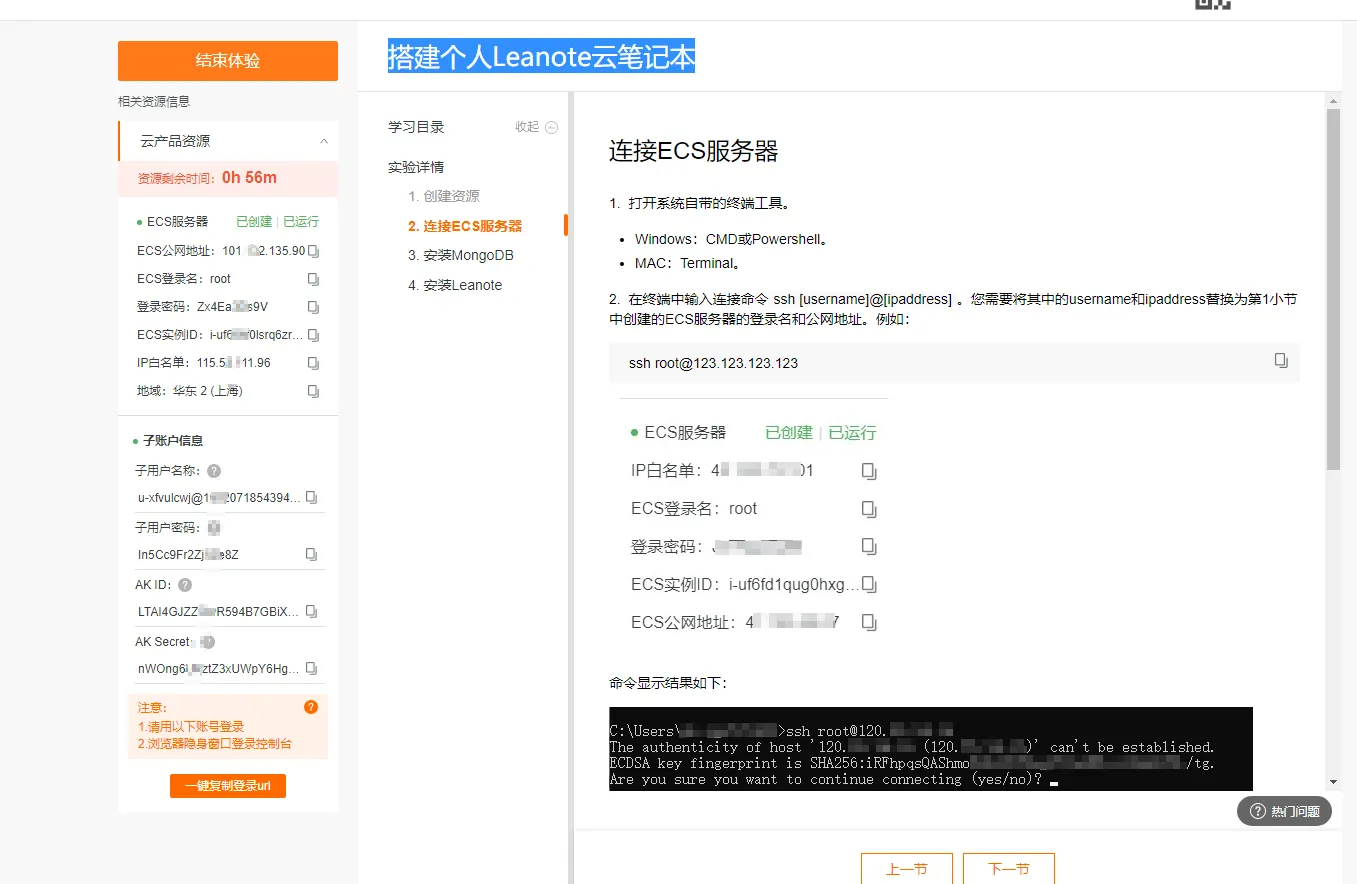Click the 子账户信息 section heading
1357x884 pixels.
(173, 440)
